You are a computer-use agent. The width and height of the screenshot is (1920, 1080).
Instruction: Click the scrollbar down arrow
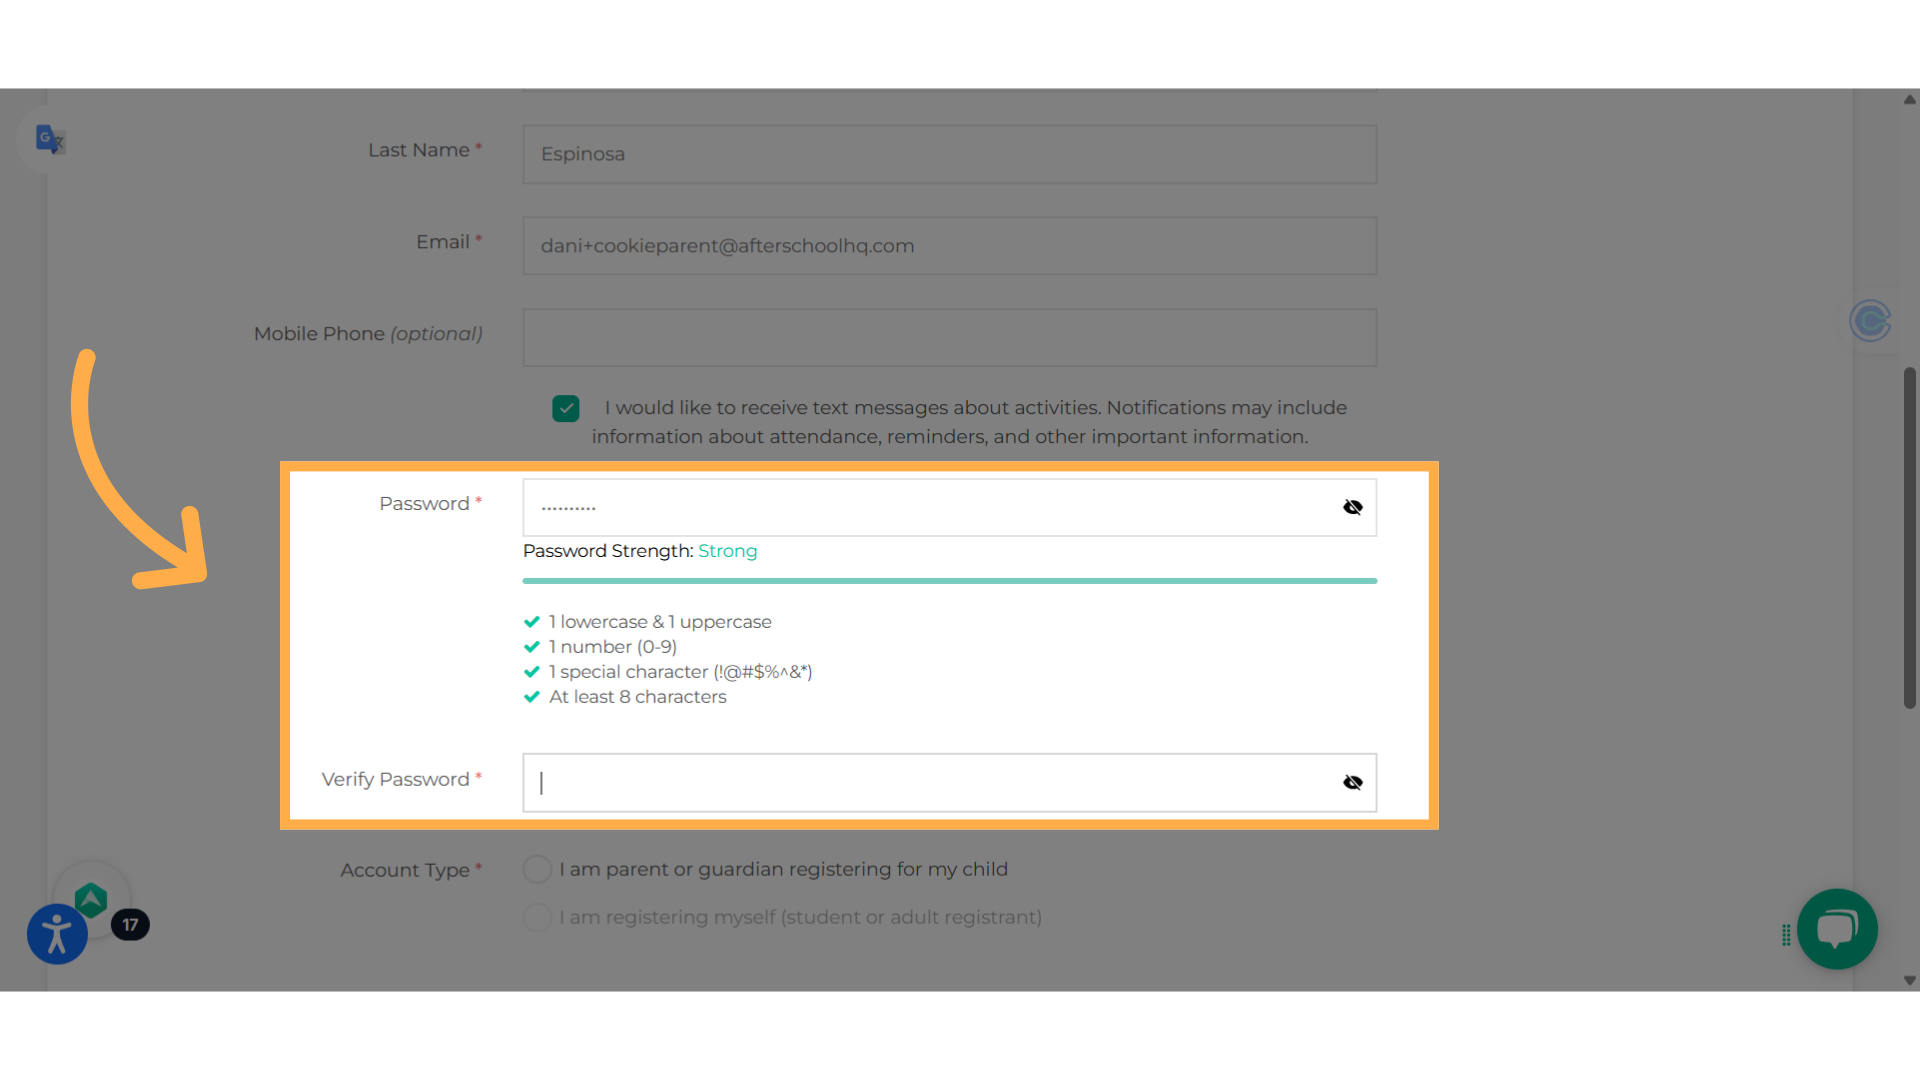[x=1909, y=981]
